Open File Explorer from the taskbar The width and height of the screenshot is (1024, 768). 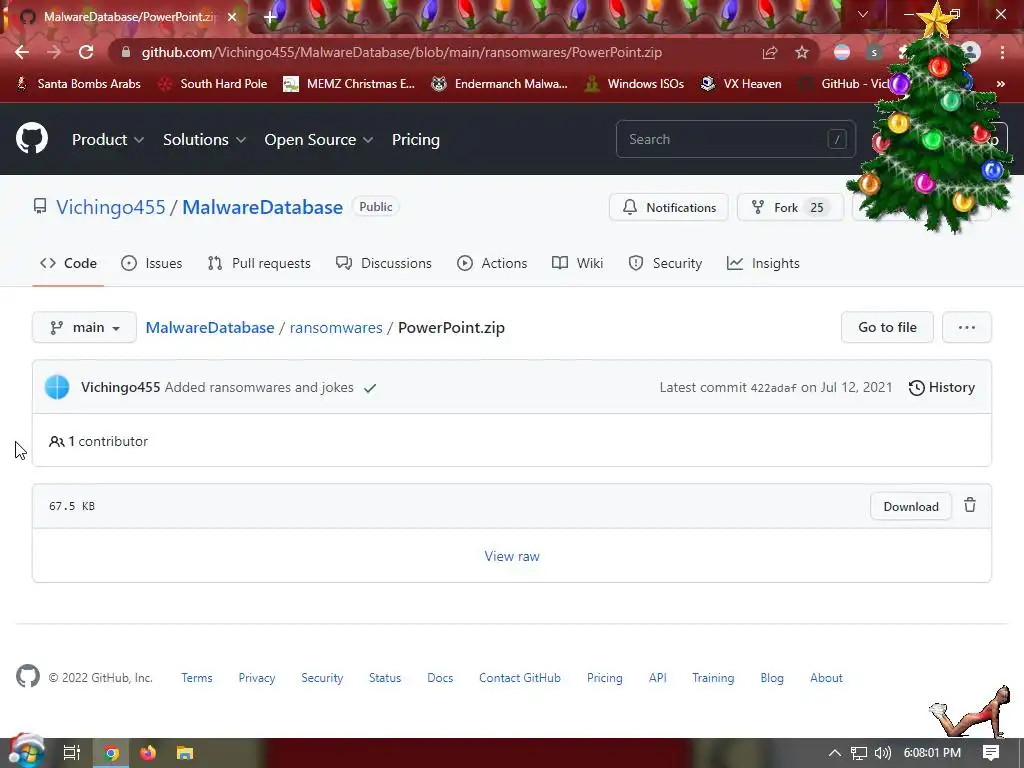pos(185,753)
